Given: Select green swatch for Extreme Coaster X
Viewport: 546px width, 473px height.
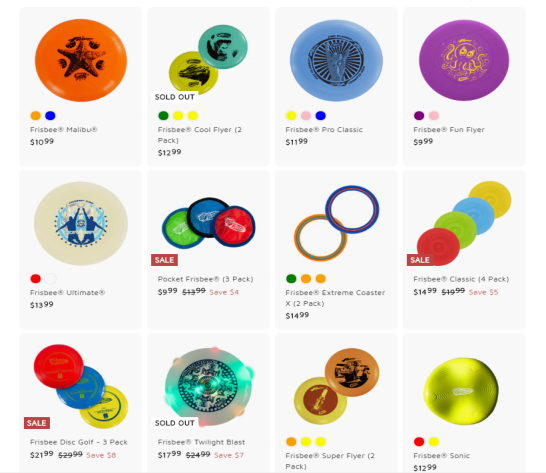Looking at the screenshot, I should click(x=291, y=279).
